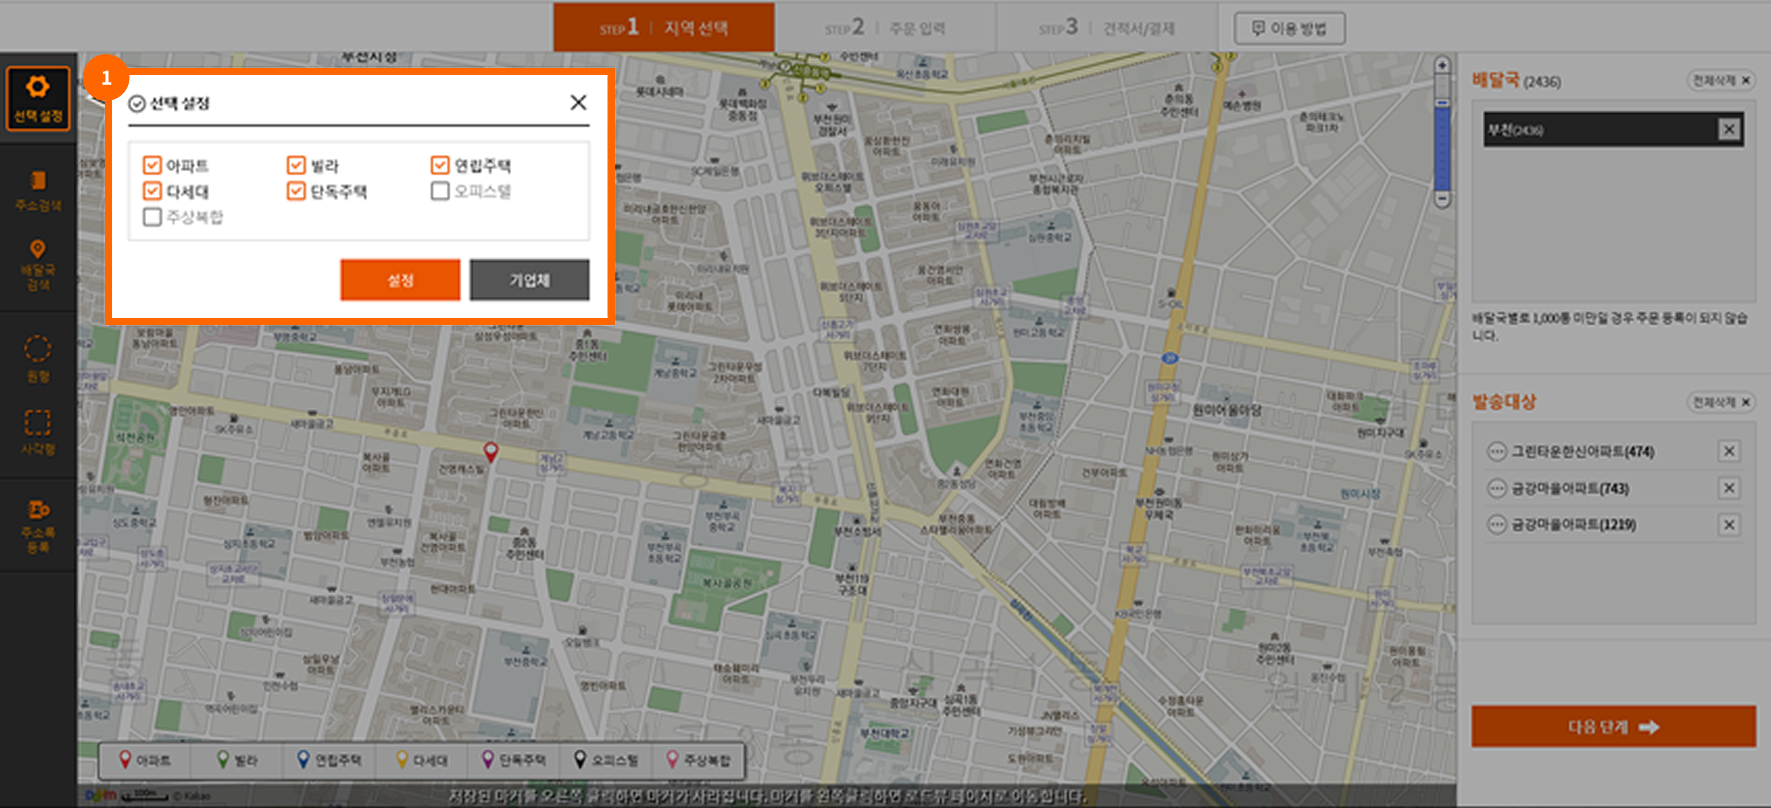Click the map zoom-in plus icon

pos(1442,65)
